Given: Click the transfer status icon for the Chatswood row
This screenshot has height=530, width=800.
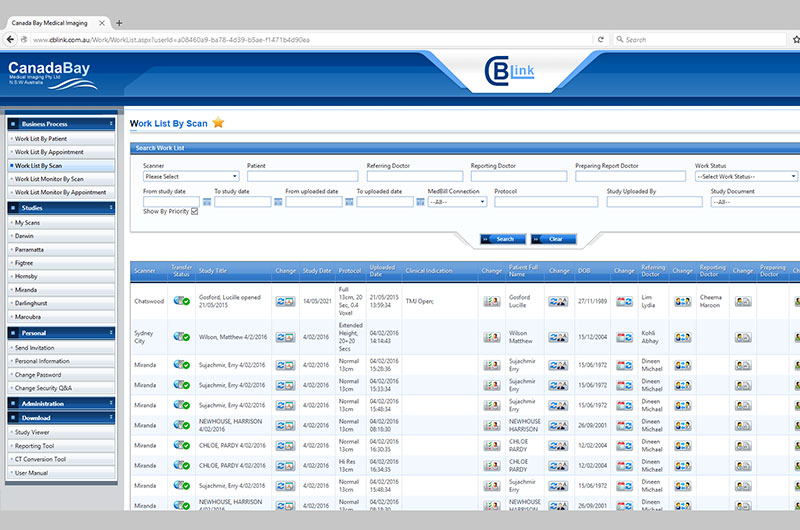Looking at the screenshot, I should (x=182, y=301).
